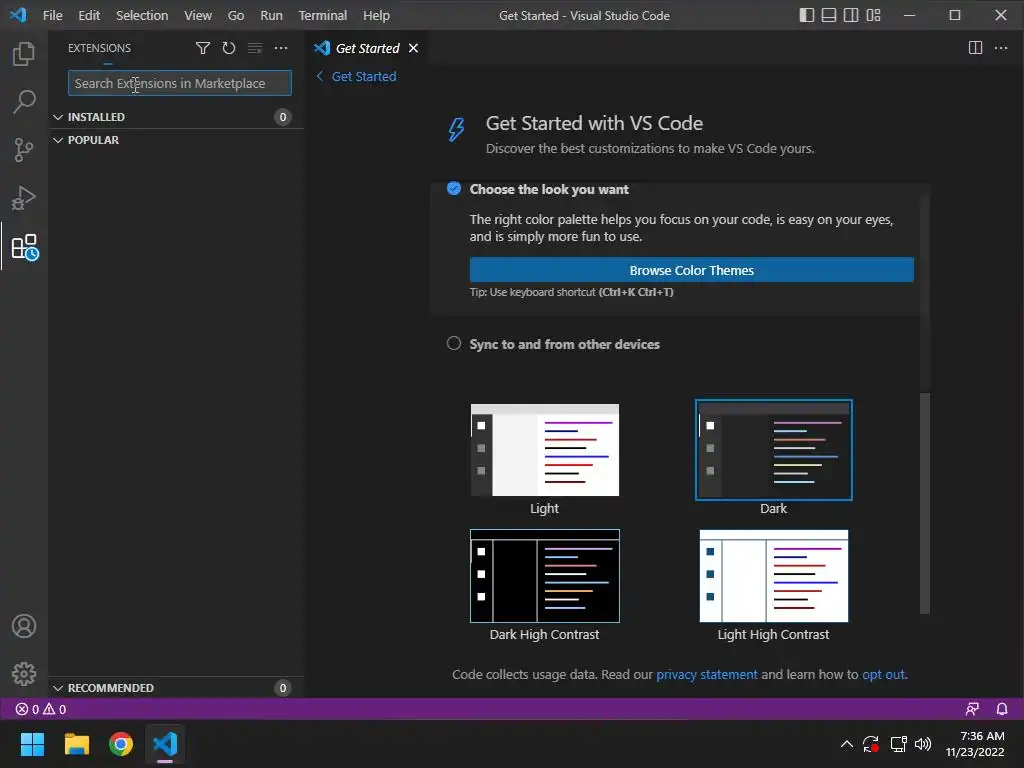Open editor more actions ellipsis
Image resolution: width=1024 pixels, height=768 pixels.
[1000, 48]
